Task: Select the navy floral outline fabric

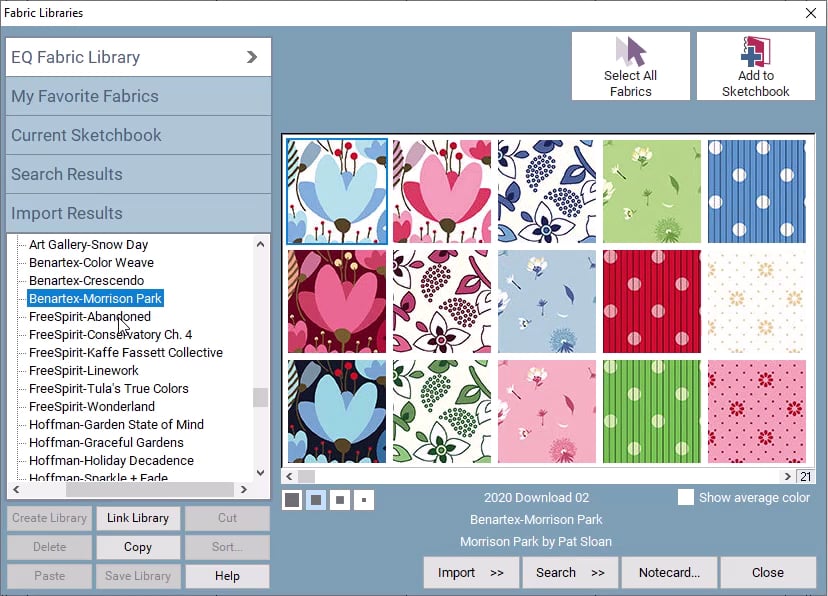Action: 547,191
